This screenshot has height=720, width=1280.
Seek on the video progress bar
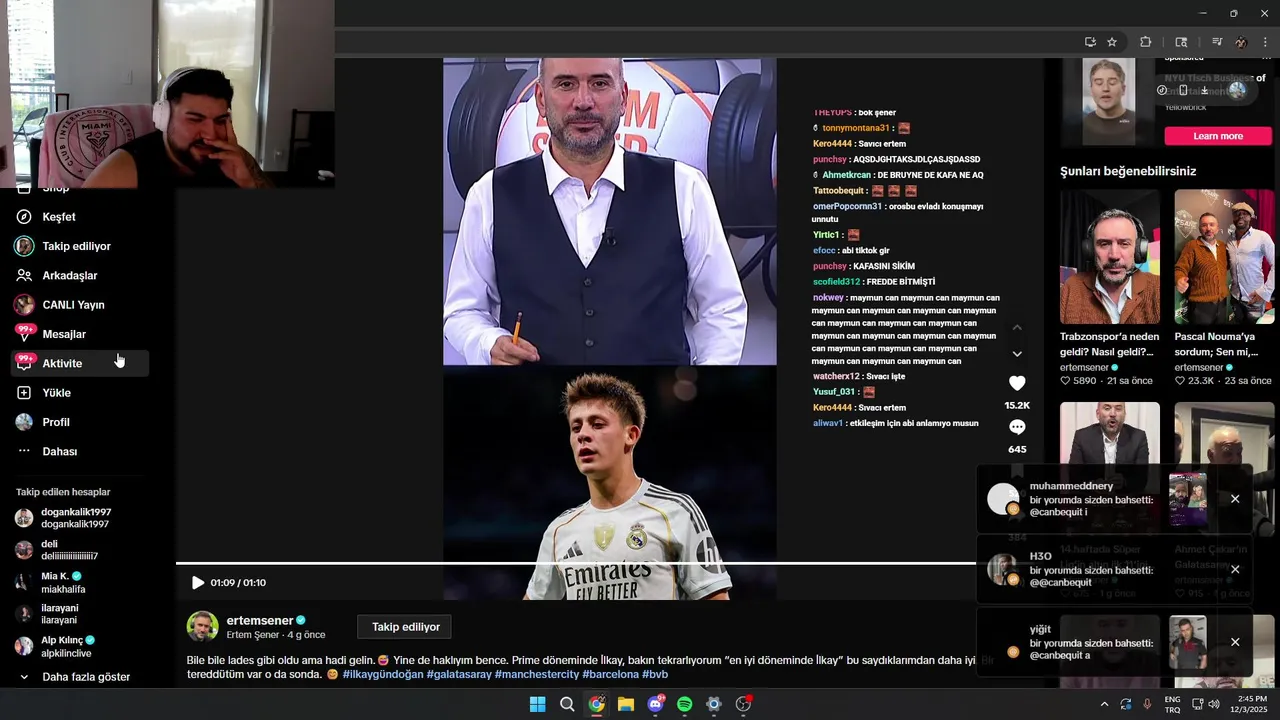(575, 563)
